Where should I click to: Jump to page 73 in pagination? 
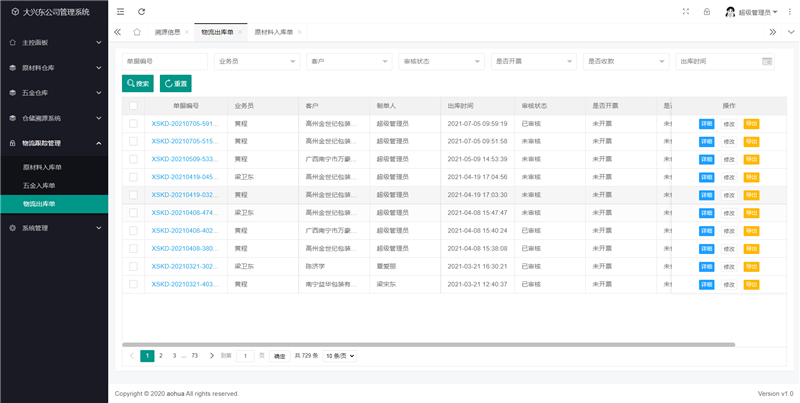coord(194,356)
